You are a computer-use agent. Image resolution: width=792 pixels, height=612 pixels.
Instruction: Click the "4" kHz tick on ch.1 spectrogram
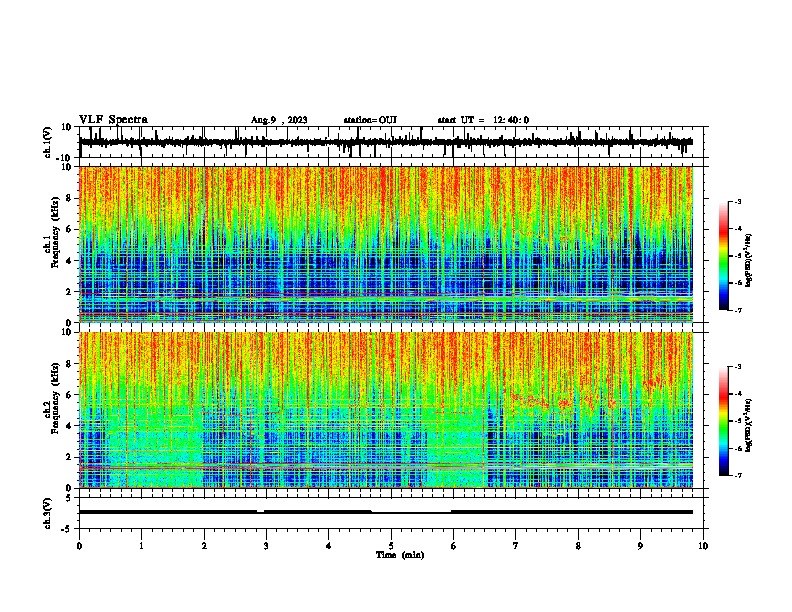click(70, 261)
